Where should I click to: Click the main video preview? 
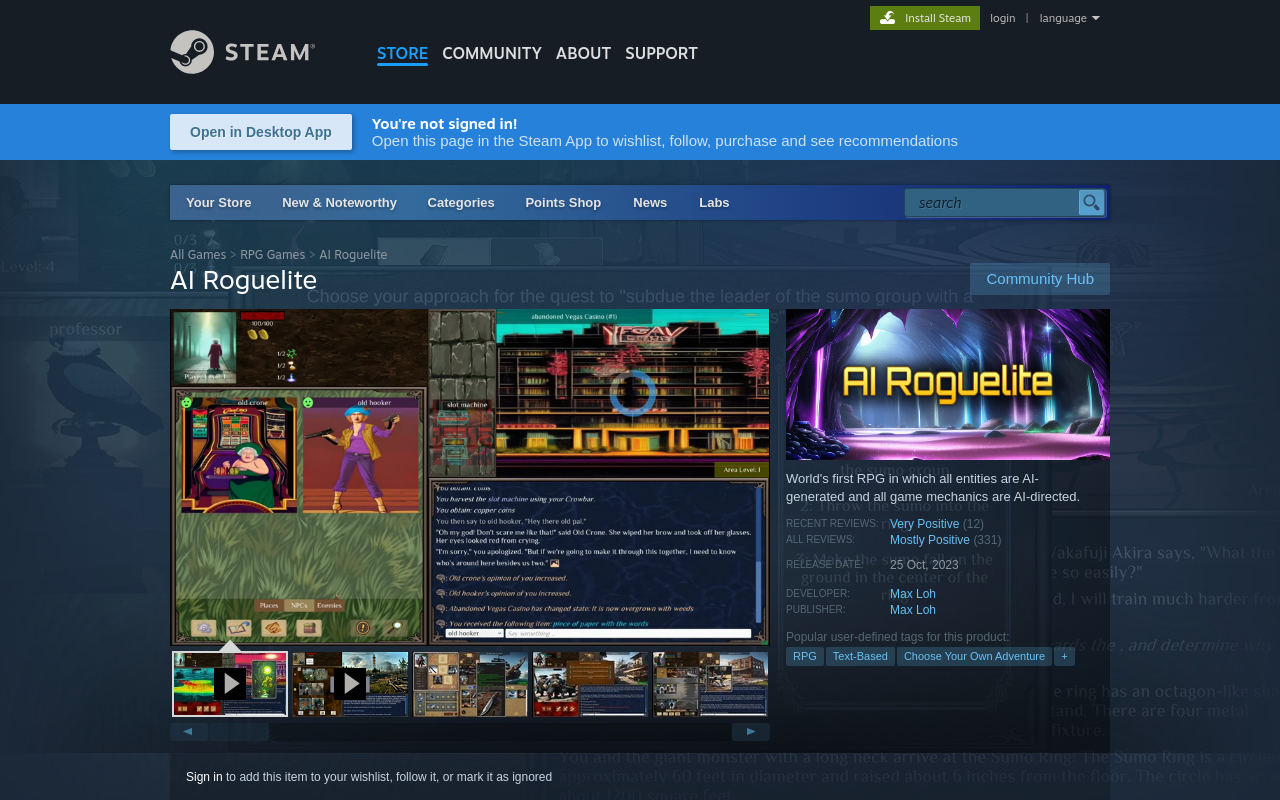pos(470,477)
